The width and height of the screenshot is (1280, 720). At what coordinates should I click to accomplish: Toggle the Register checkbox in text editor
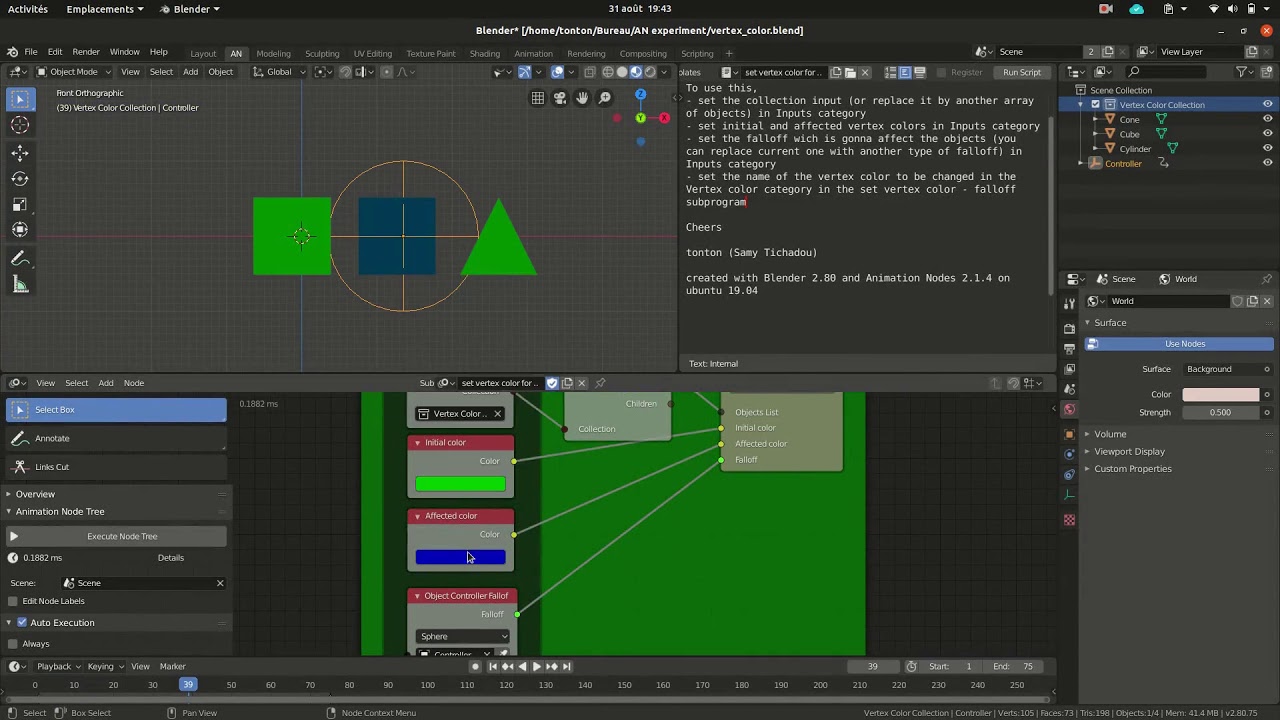pyautogui.click(x=941, y=72)
